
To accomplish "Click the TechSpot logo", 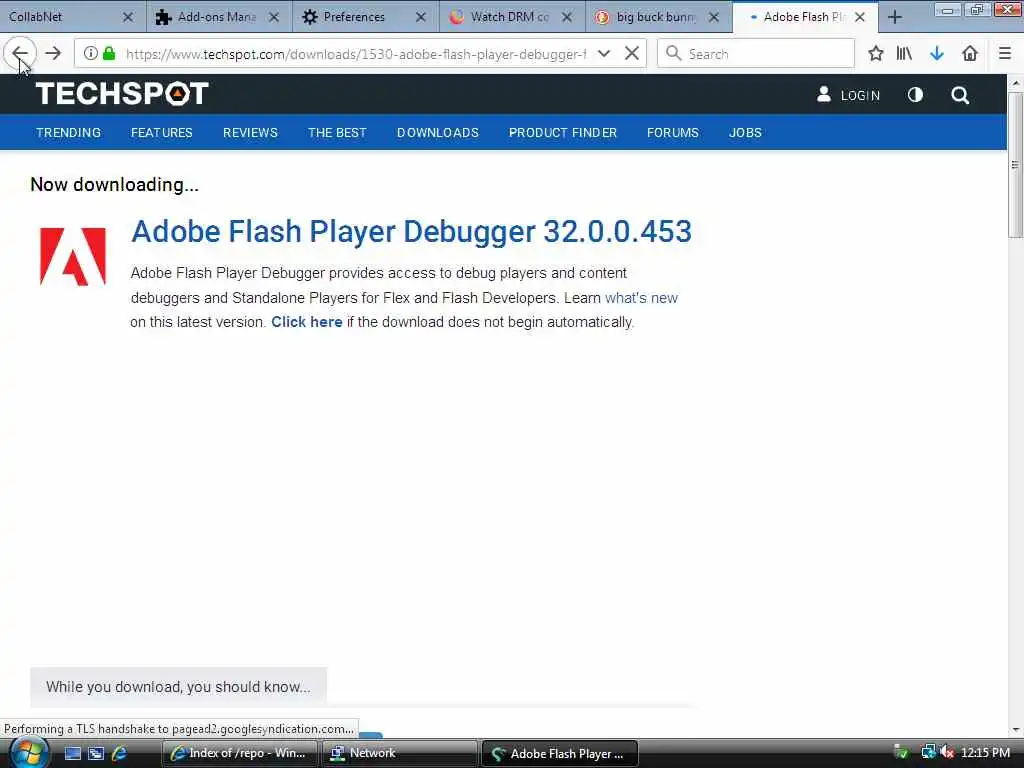I will coord(122,93).
